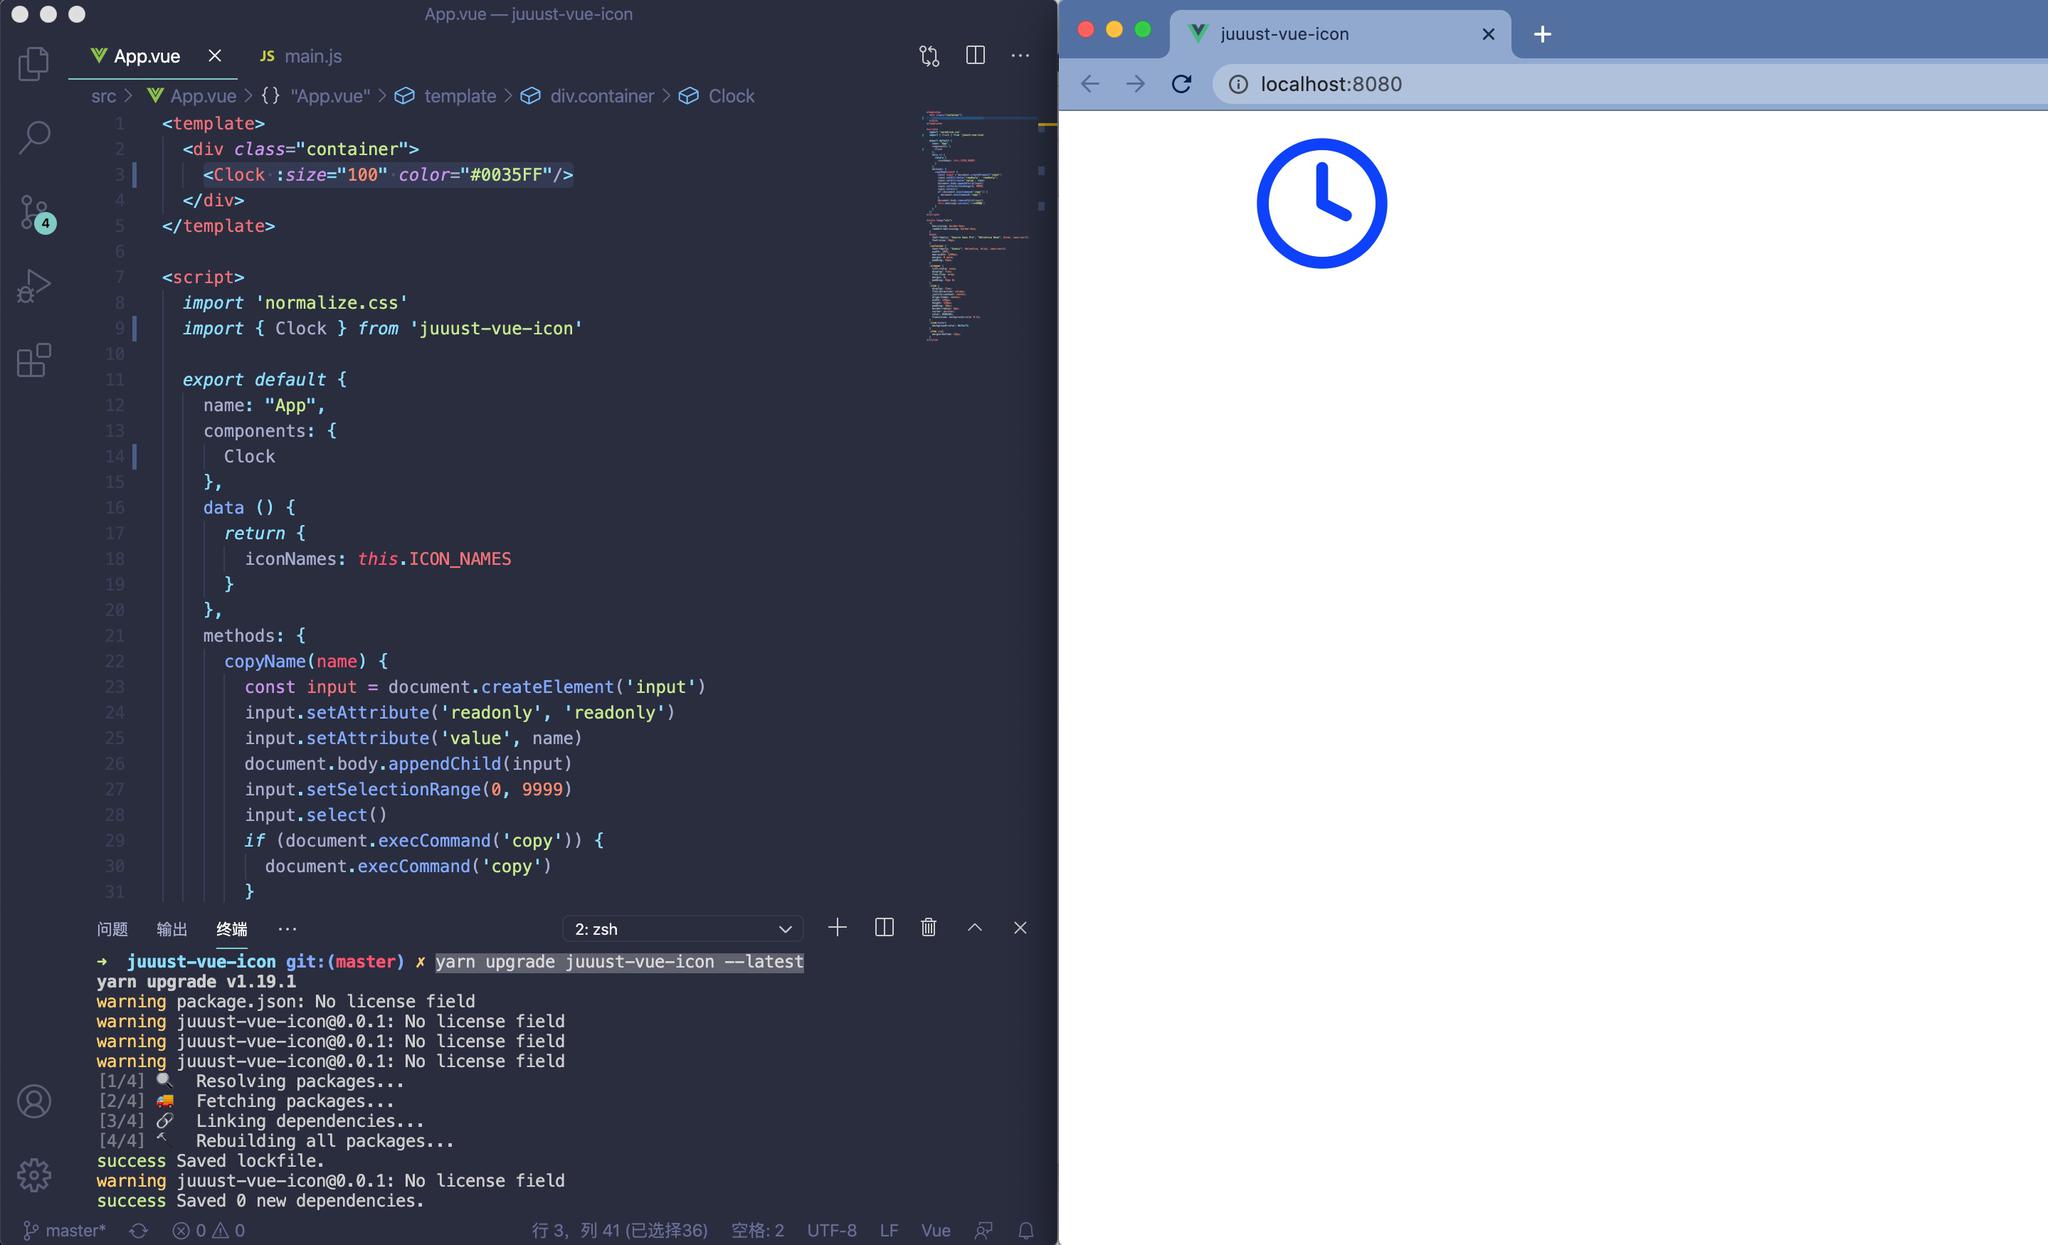The image size is (2048, 1245).
Task: Open a new integrated terminal
Action: [x=836, y=928]
